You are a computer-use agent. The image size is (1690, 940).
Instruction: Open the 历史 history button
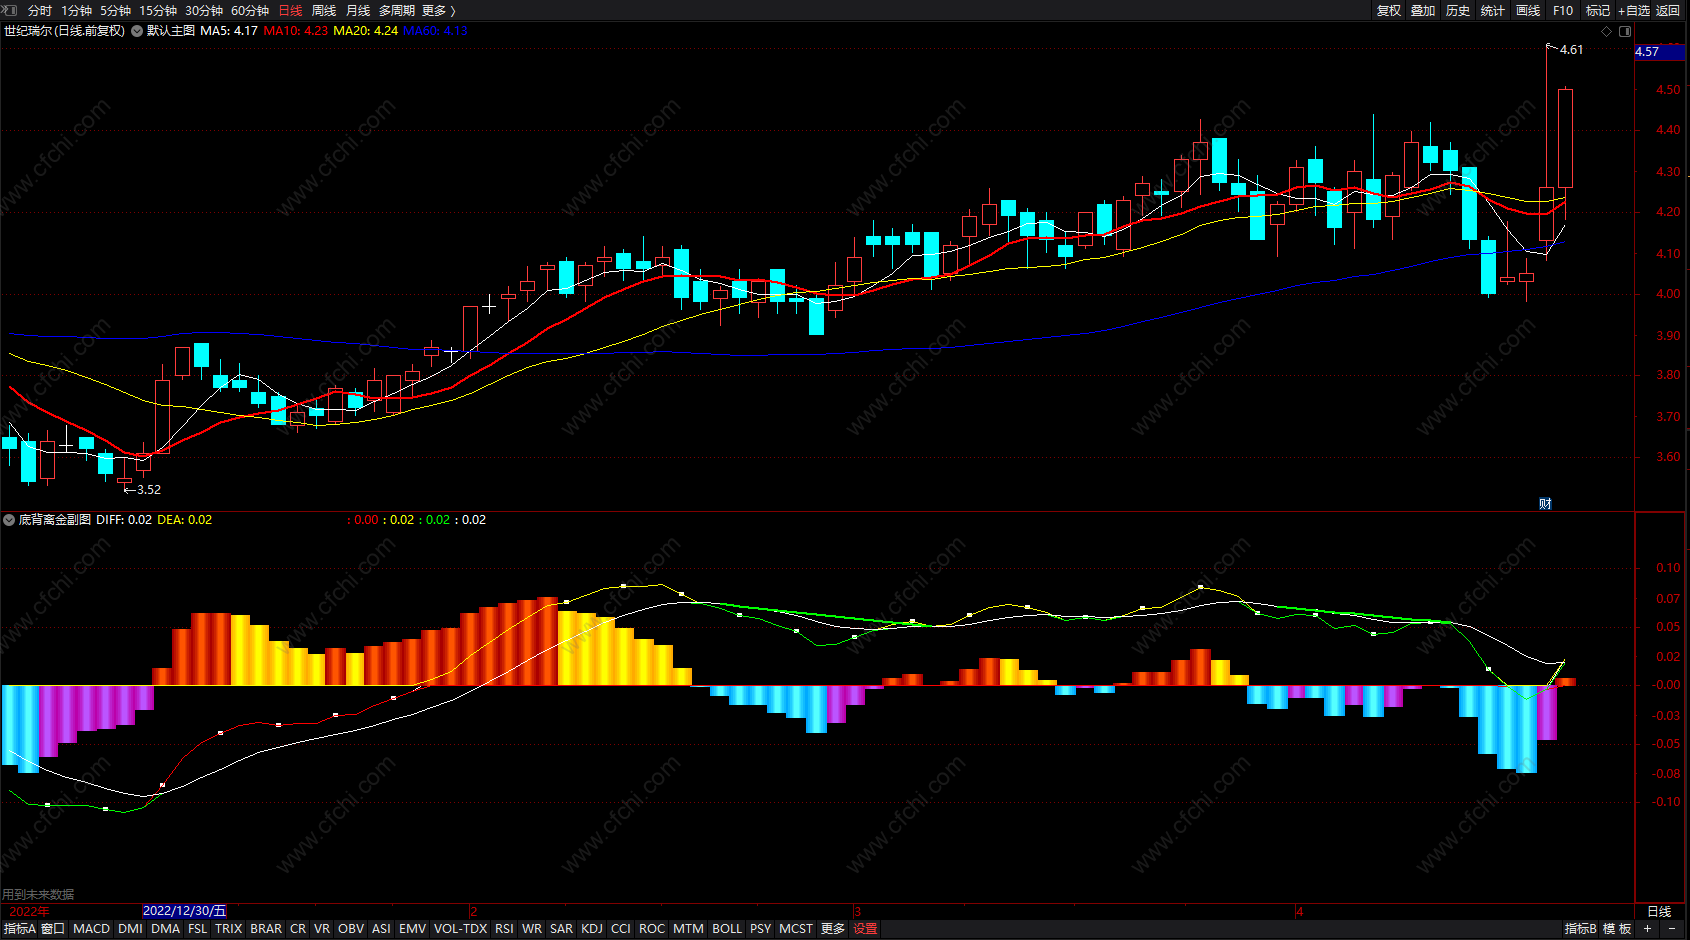1458,11
